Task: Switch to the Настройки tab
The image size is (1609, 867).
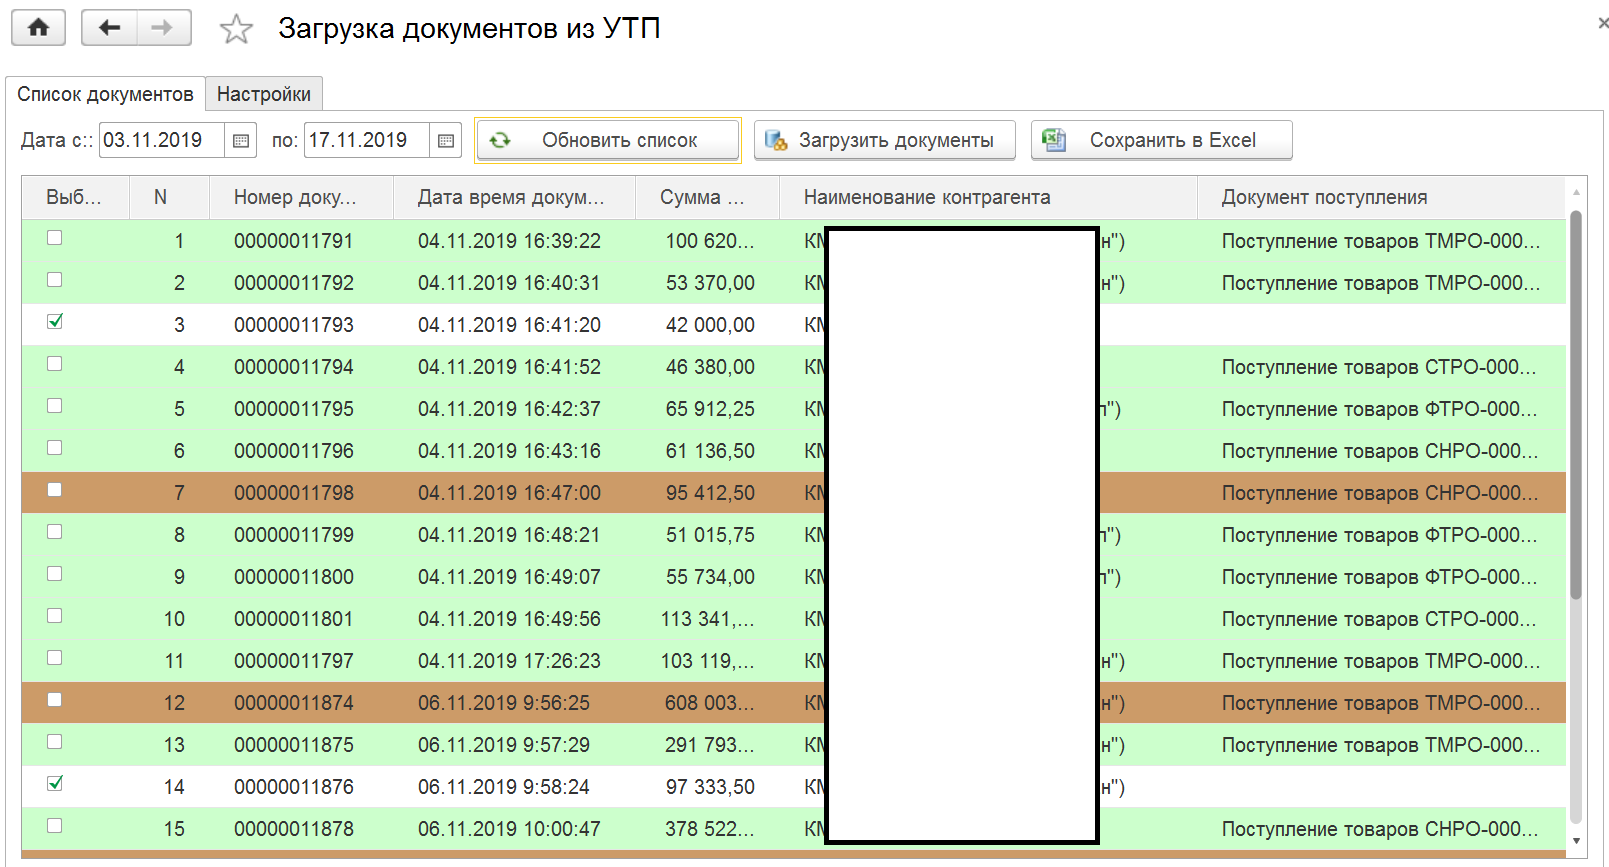Action: [264, 94]
